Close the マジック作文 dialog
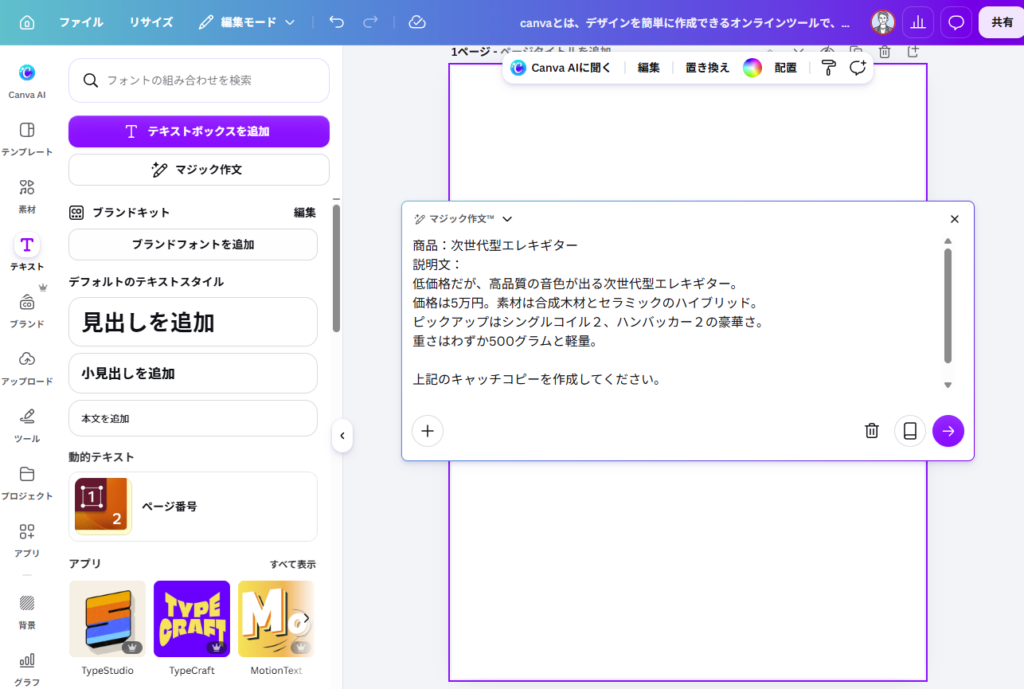Viewport: 1024px width, 689px height. (x=954, y=219)
